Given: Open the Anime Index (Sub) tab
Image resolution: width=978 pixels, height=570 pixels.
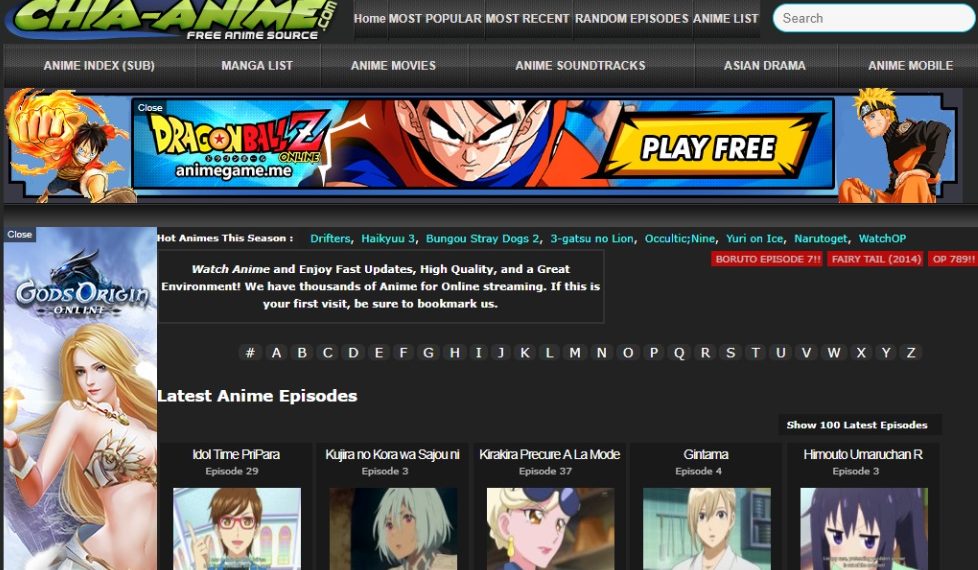Looking at the screenshot, I should tap(99, 65).
